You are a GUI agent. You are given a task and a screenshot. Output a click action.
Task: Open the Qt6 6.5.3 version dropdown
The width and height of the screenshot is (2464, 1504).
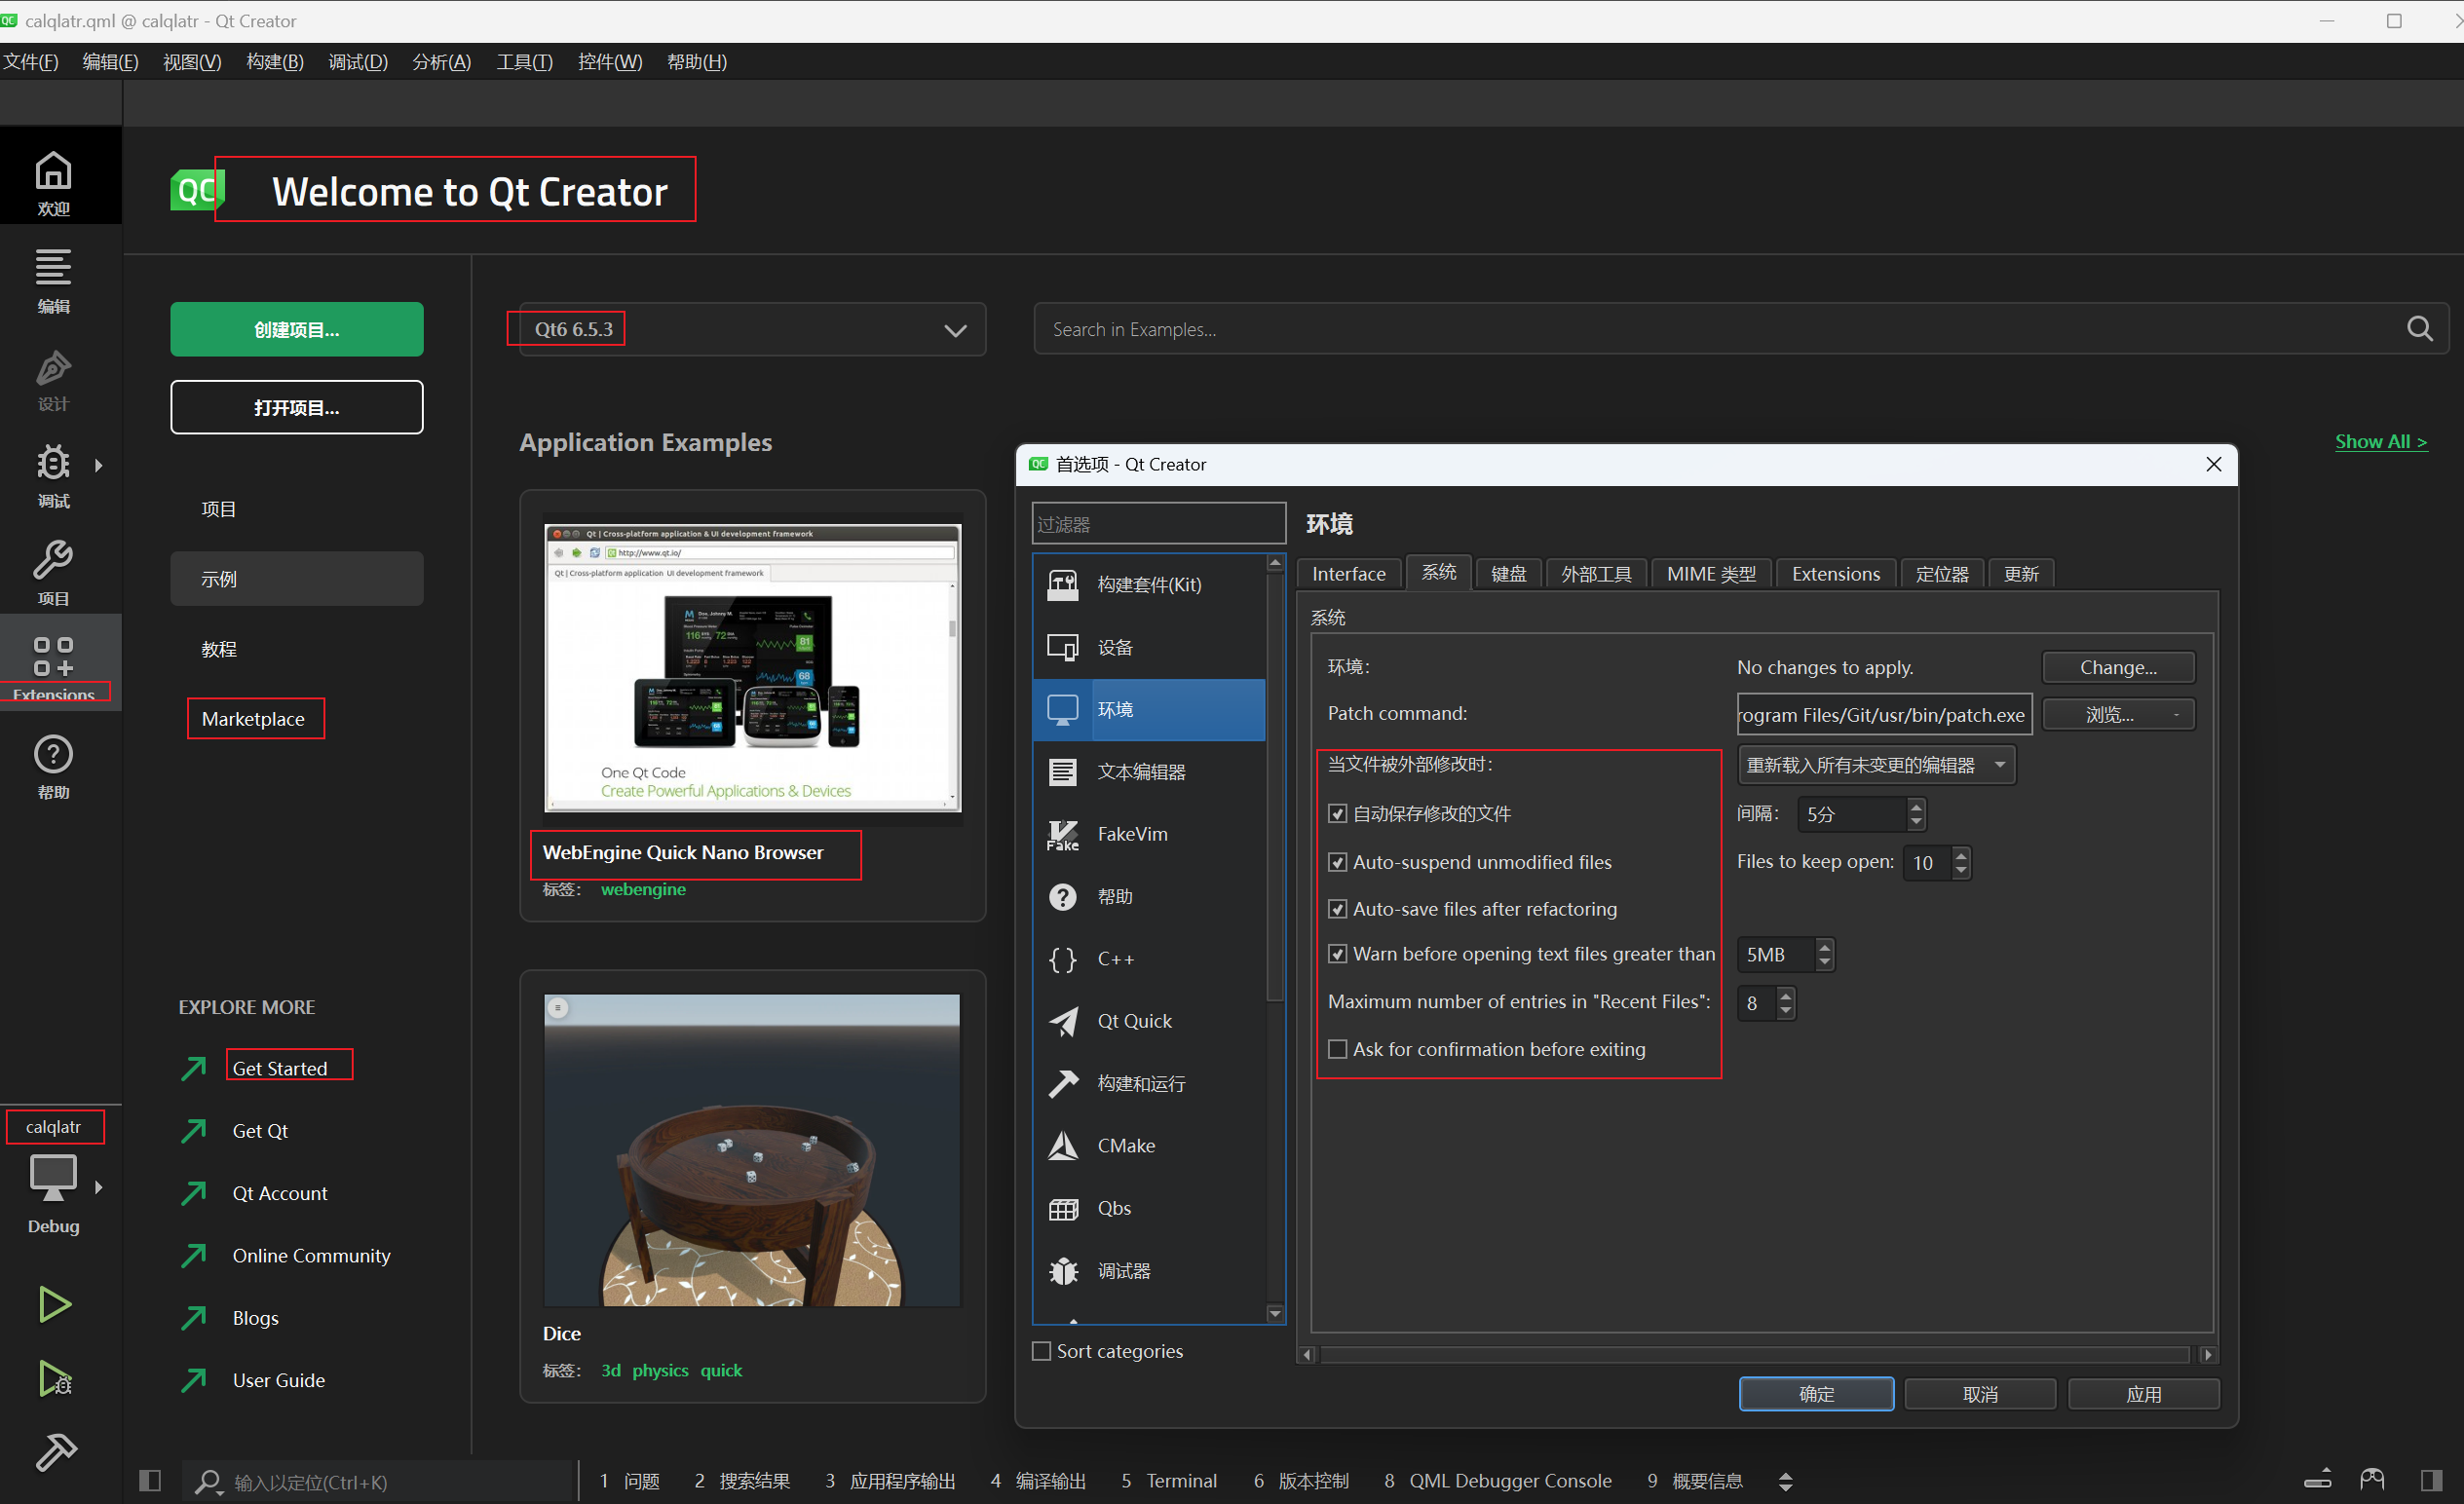coord(753,329)
